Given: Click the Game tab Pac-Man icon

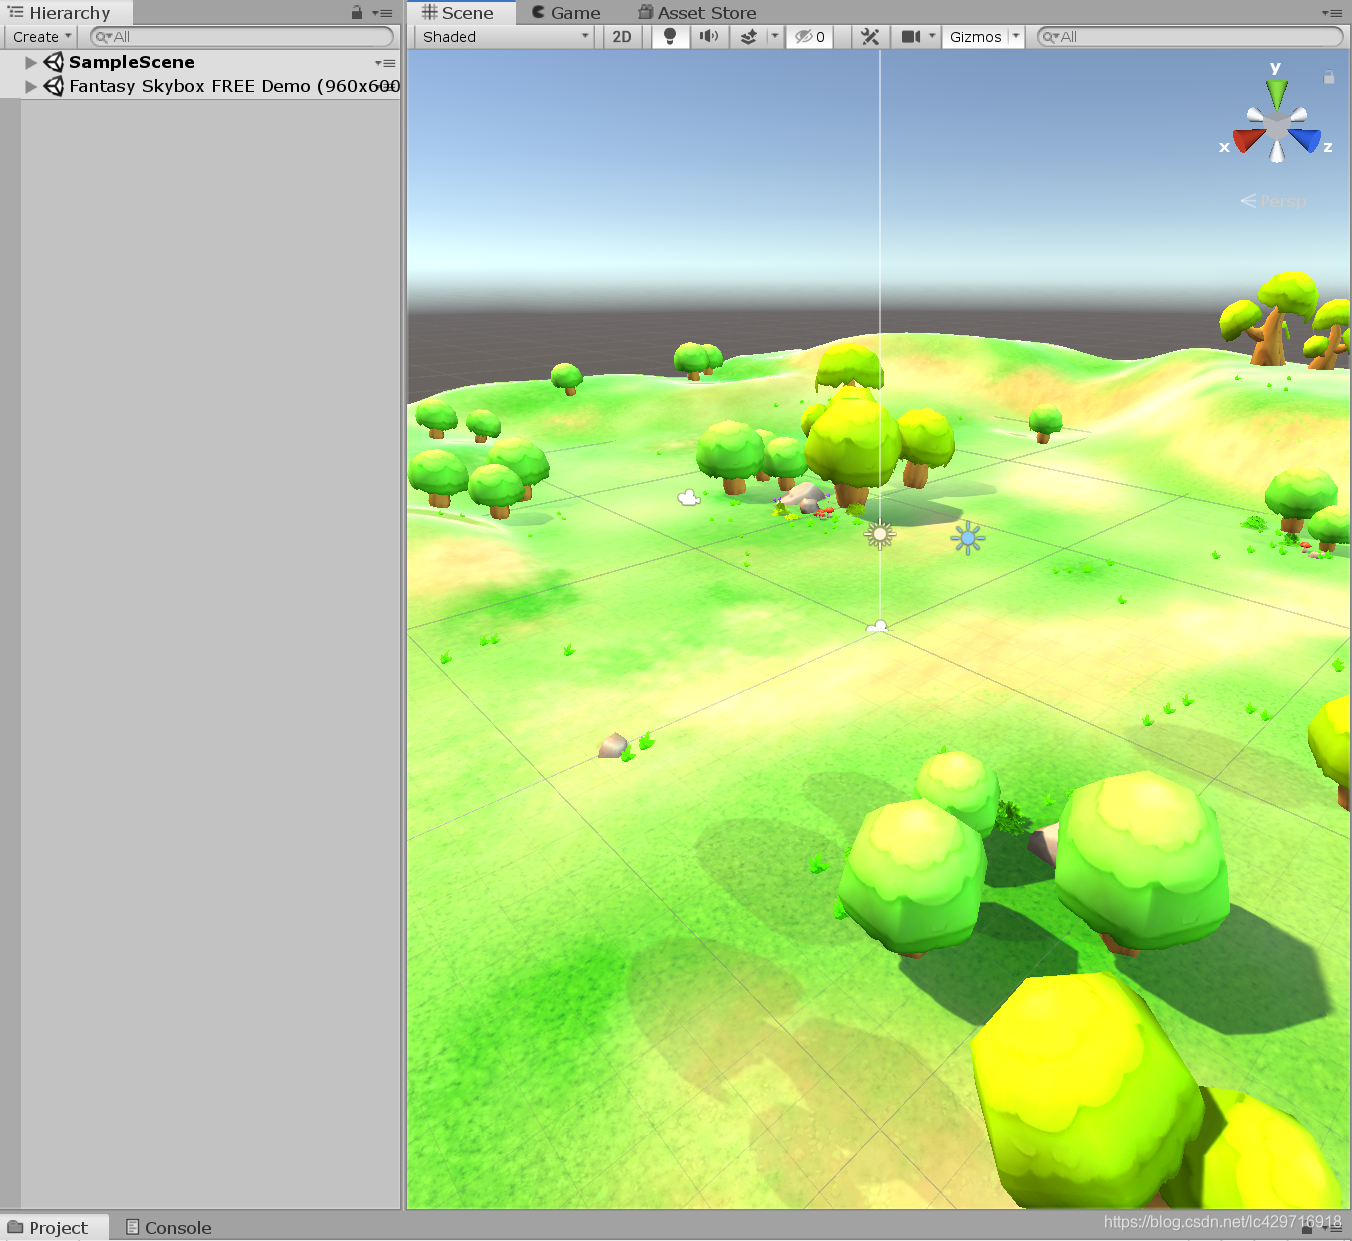Looking at the screenshot, I should (x=538, y=12).
